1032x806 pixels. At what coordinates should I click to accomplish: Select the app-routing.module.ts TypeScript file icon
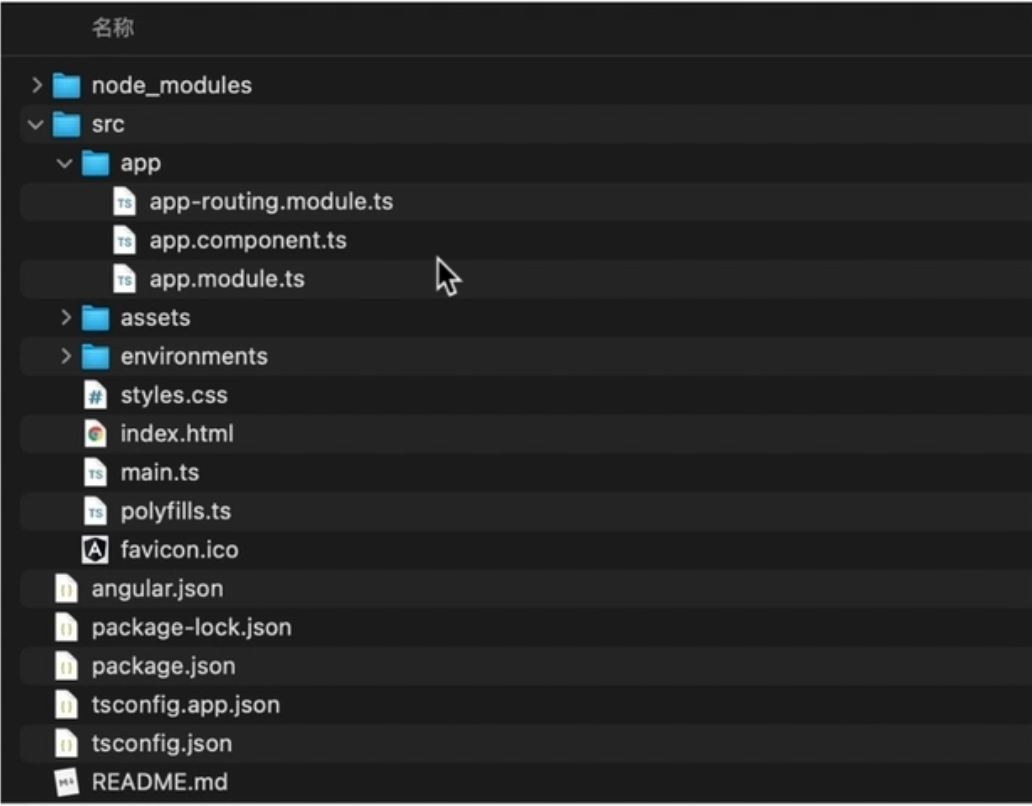124,201
